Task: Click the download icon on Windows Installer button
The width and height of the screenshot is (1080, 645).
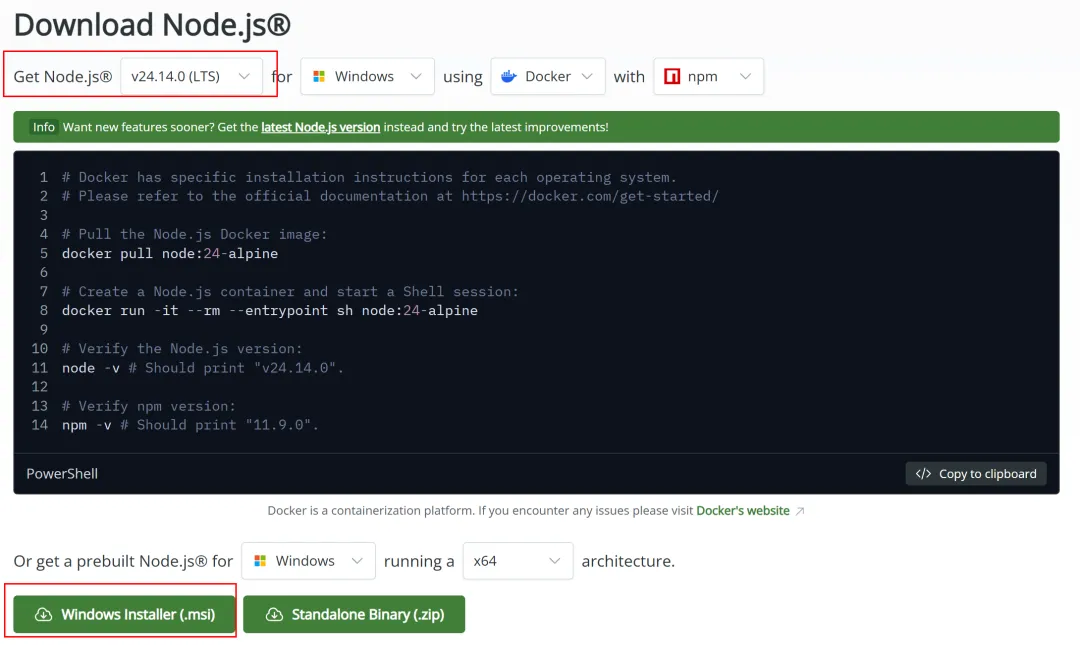Action: click(x=43, y=614)
